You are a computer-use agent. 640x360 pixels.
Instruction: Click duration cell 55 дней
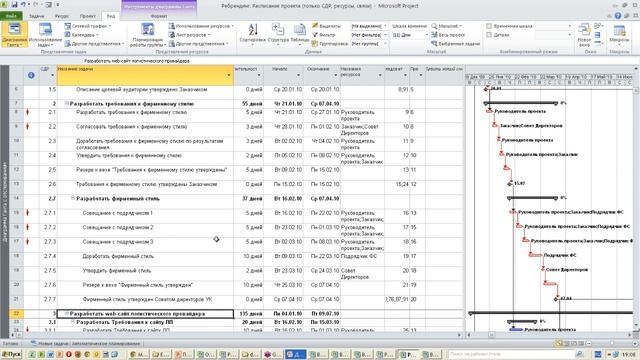coord(249,104)
